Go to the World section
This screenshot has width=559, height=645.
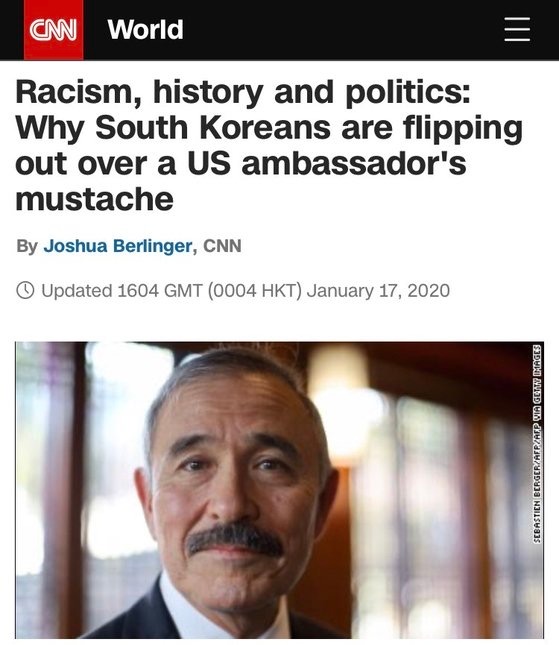[x=145, y=30]
